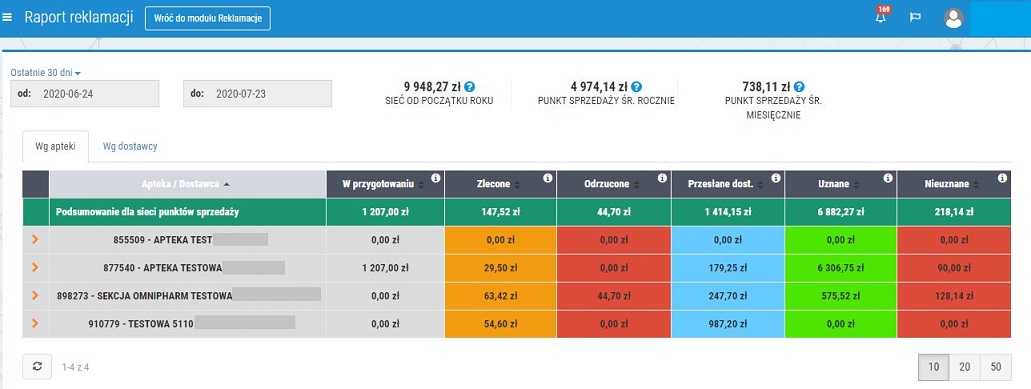Show info for Uznane column
The image size is (1031, 389).
[888, 178]
